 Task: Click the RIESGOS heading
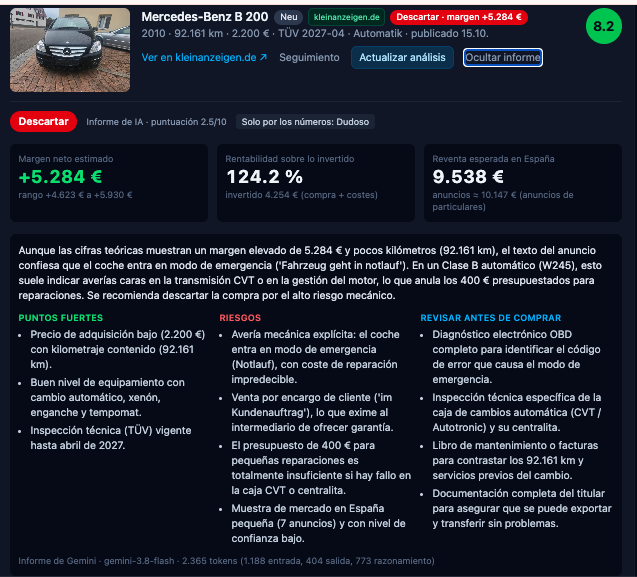click(x=240, y=318)
